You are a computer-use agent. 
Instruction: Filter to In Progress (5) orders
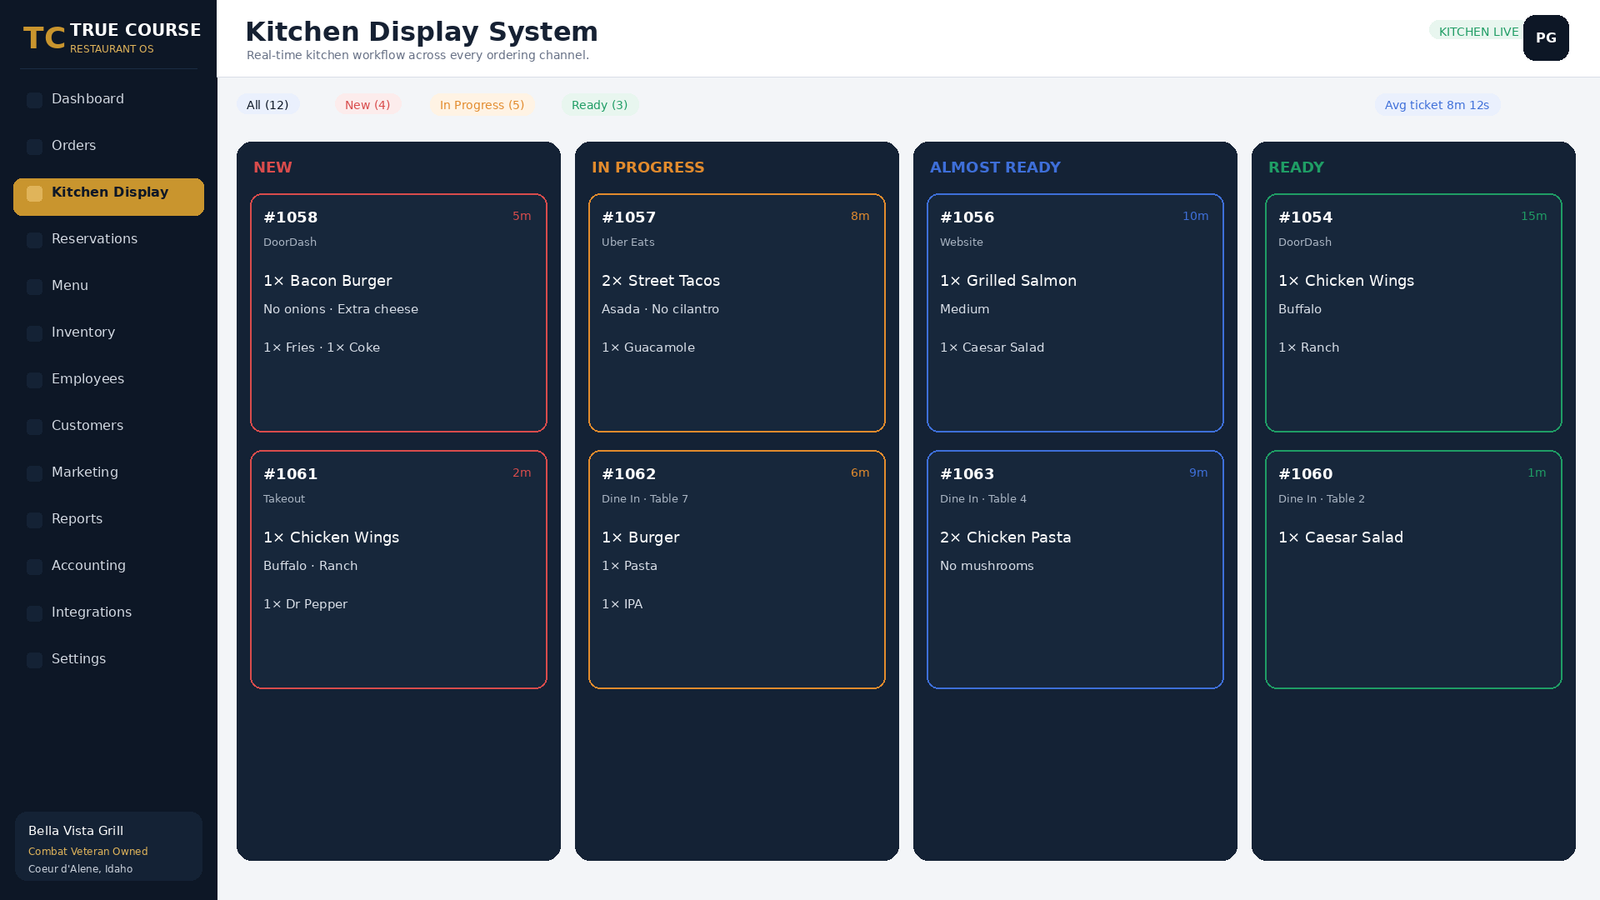click(x=482, y=105)
